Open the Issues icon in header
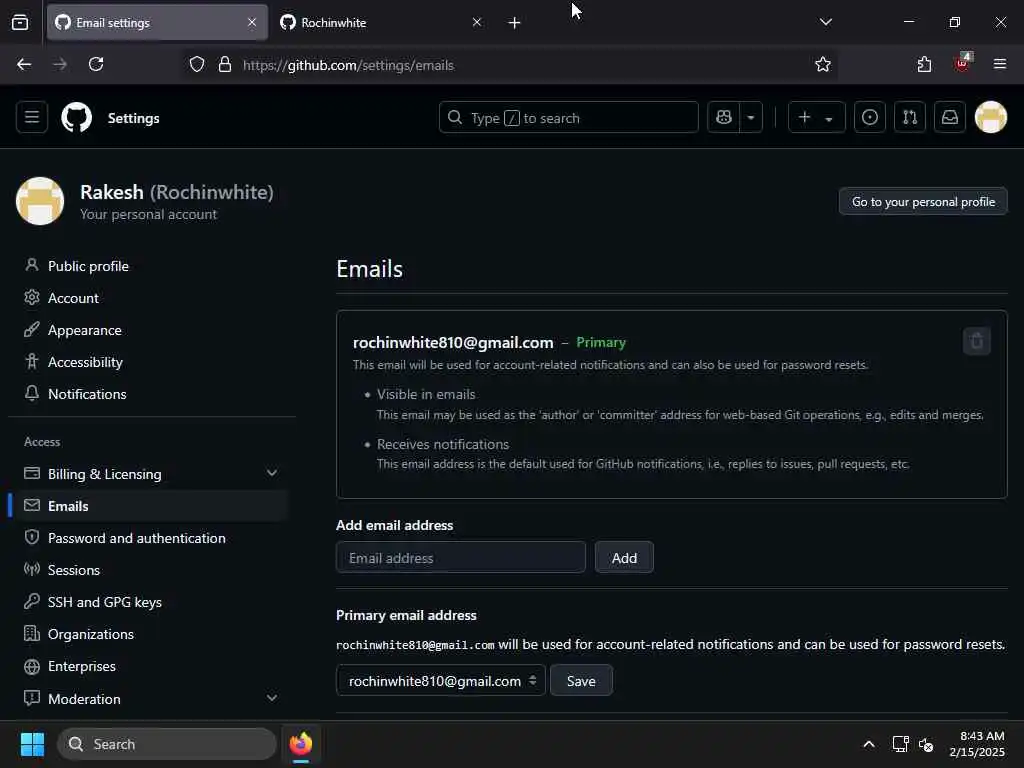Screen dimensions: 1024x768 tap(870, 118)
